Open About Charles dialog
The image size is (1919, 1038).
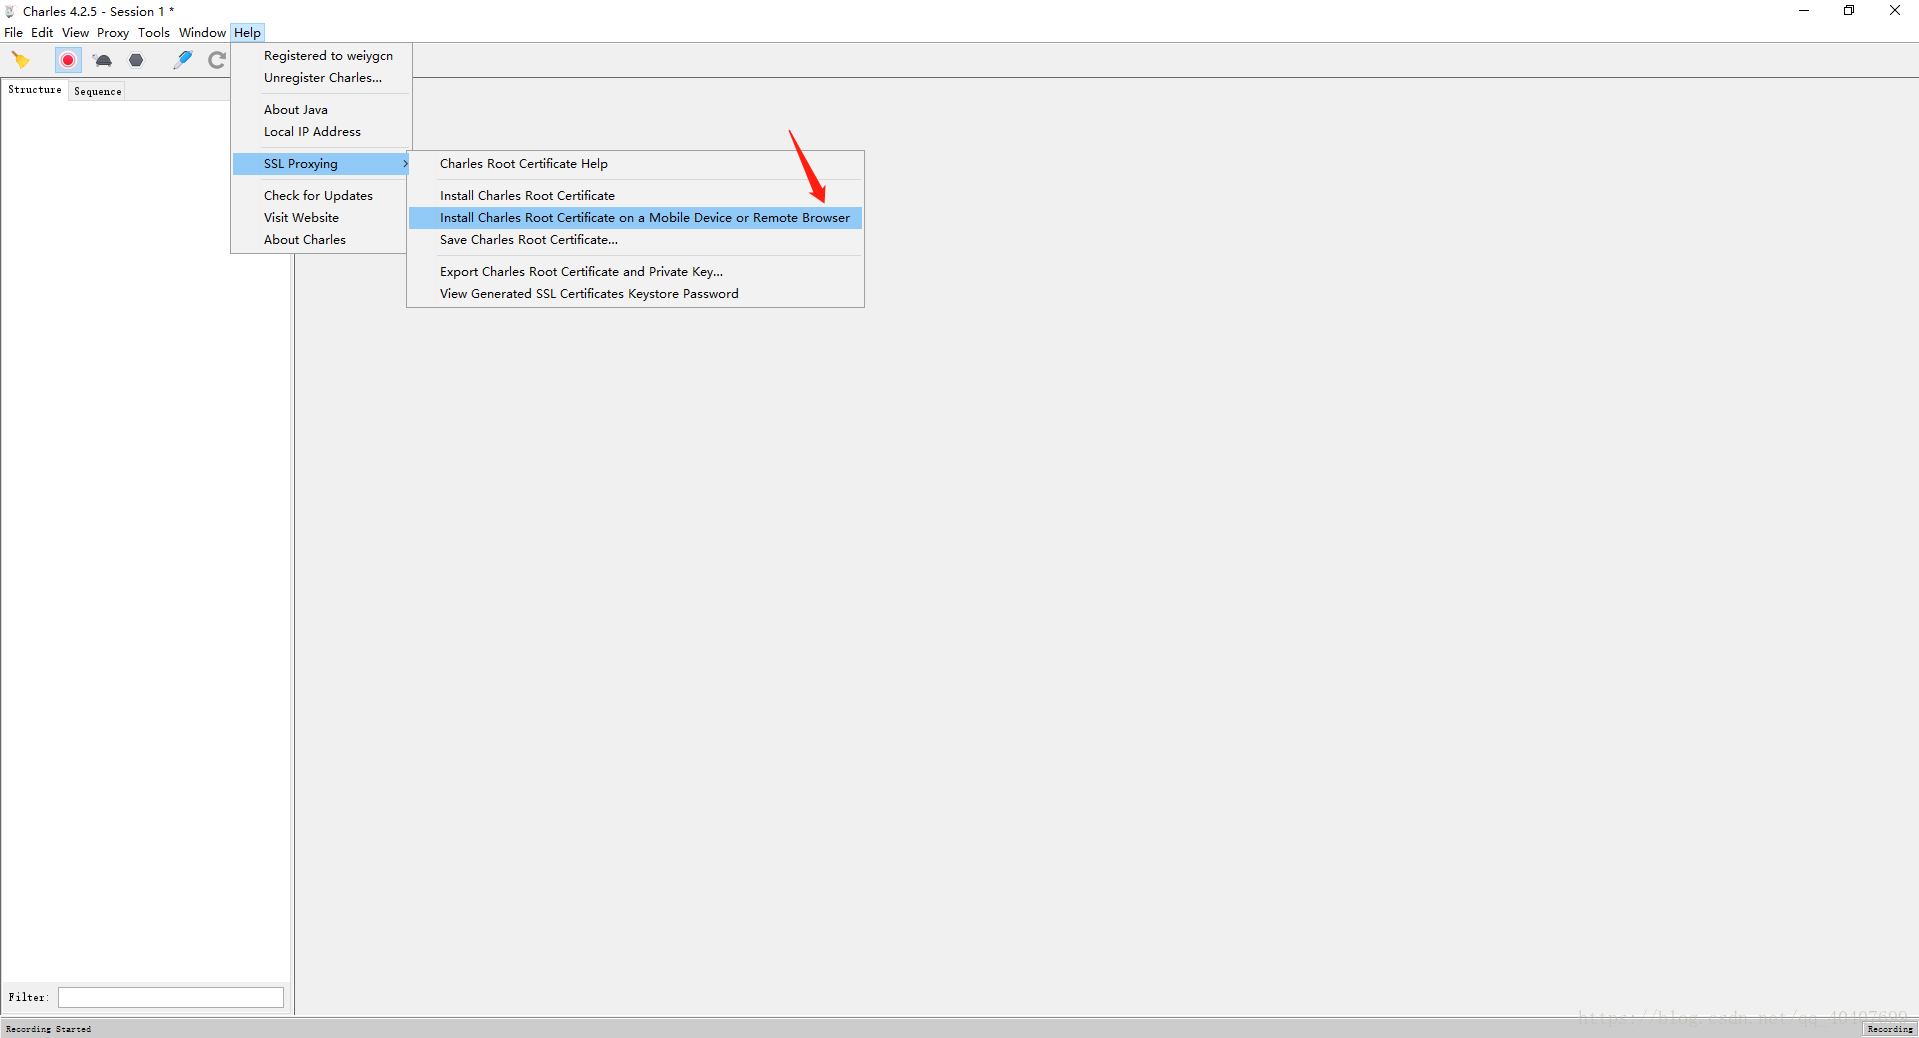tap(321, 239)
